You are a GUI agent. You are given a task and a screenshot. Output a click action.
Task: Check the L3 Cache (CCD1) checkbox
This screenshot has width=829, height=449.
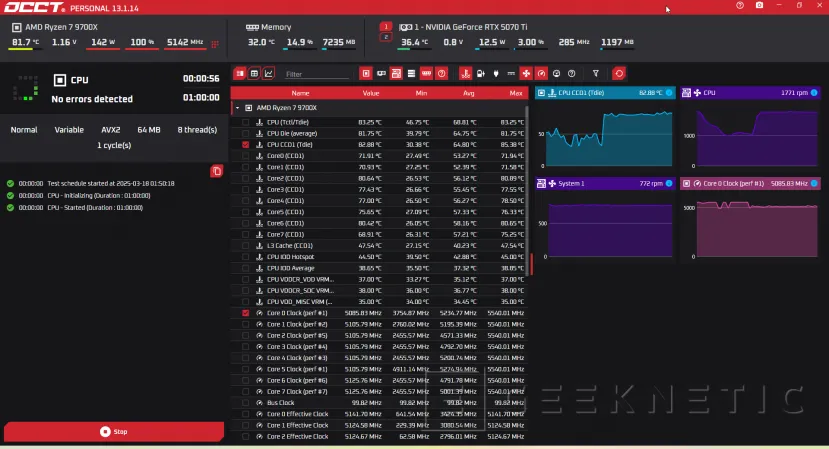[x=245, y=245]
